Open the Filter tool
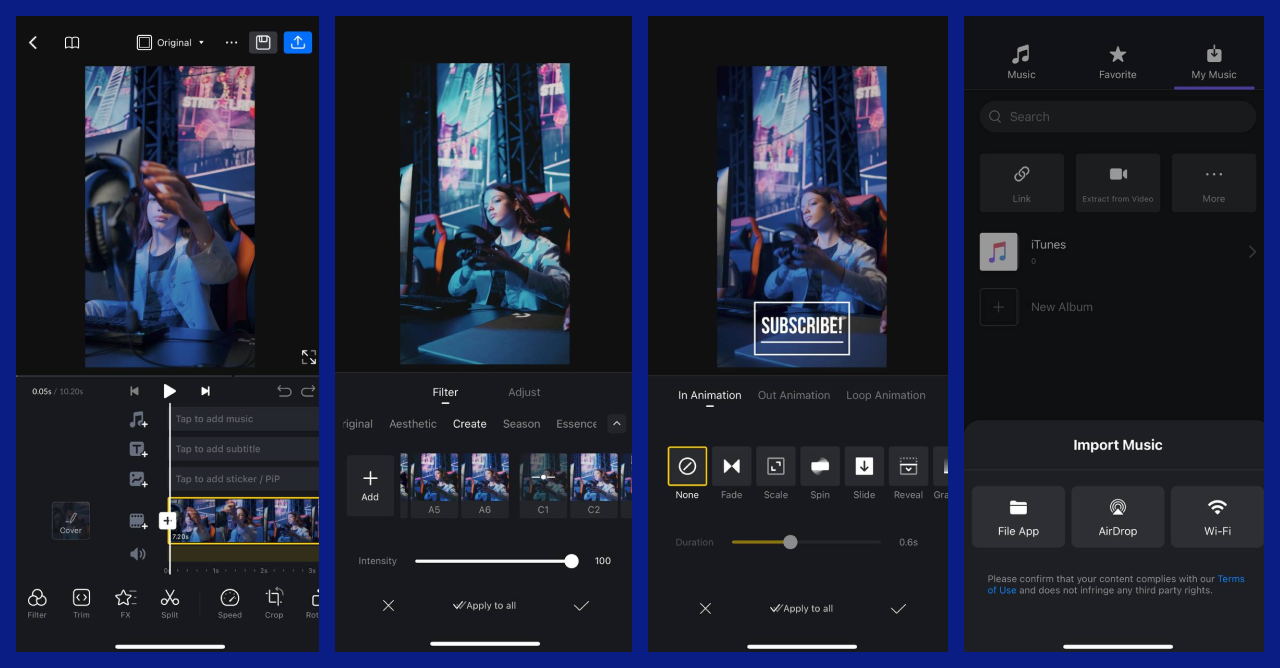This screenshot has width=1280, height=668. point(37,603)
